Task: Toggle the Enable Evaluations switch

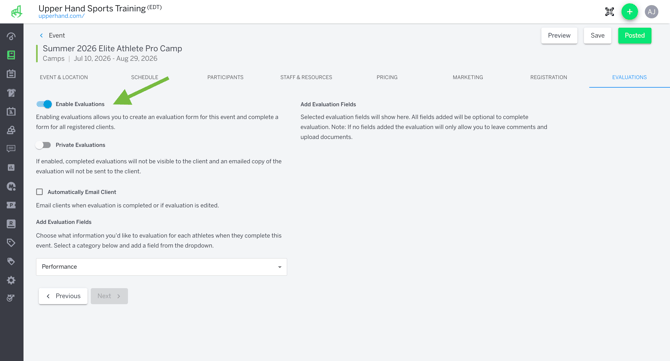Action: (44, 104)
